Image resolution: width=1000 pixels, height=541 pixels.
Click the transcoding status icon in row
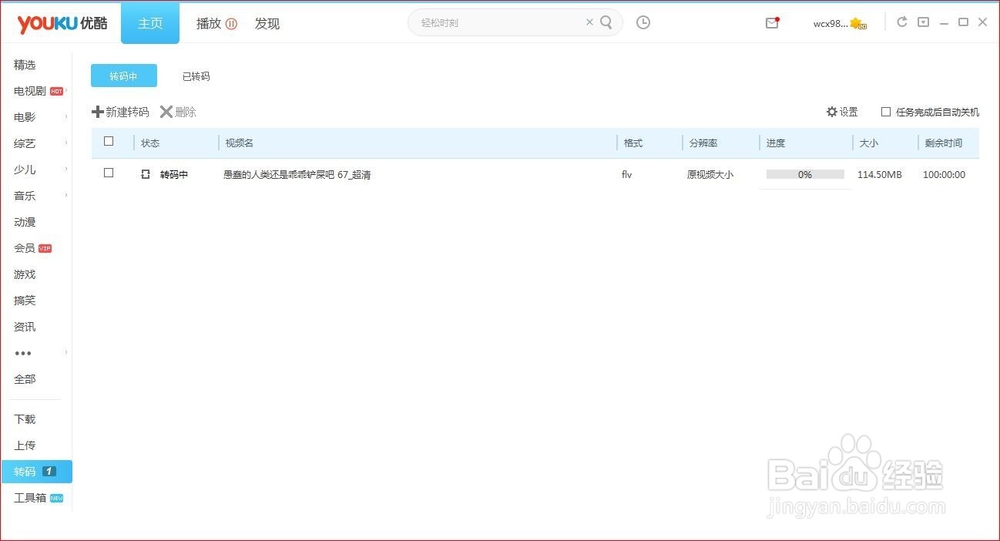[145, 174]
